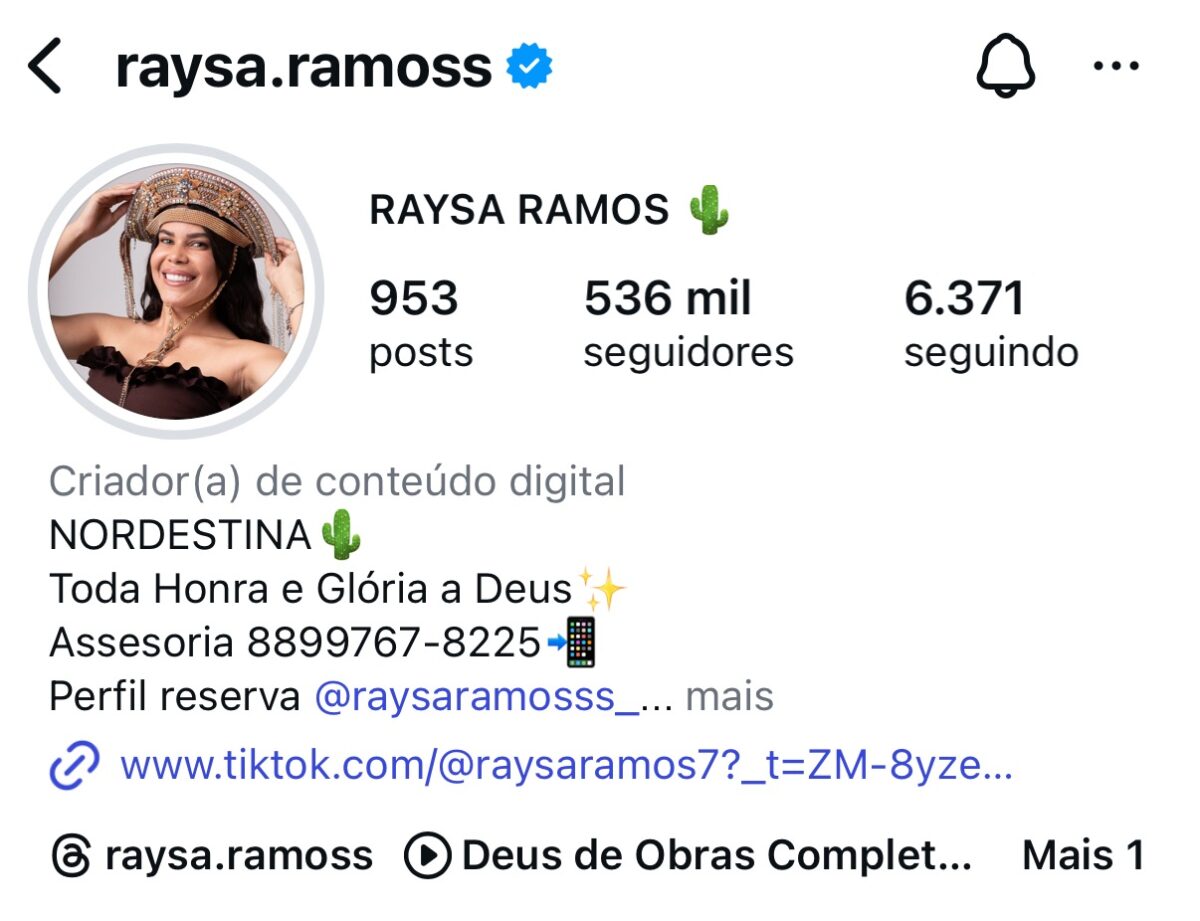Viewport: 1200px width, 921px height.
Task: Click the 'Criador(a) de conteúdo digital' category
Action: click(x=337, y=481)
